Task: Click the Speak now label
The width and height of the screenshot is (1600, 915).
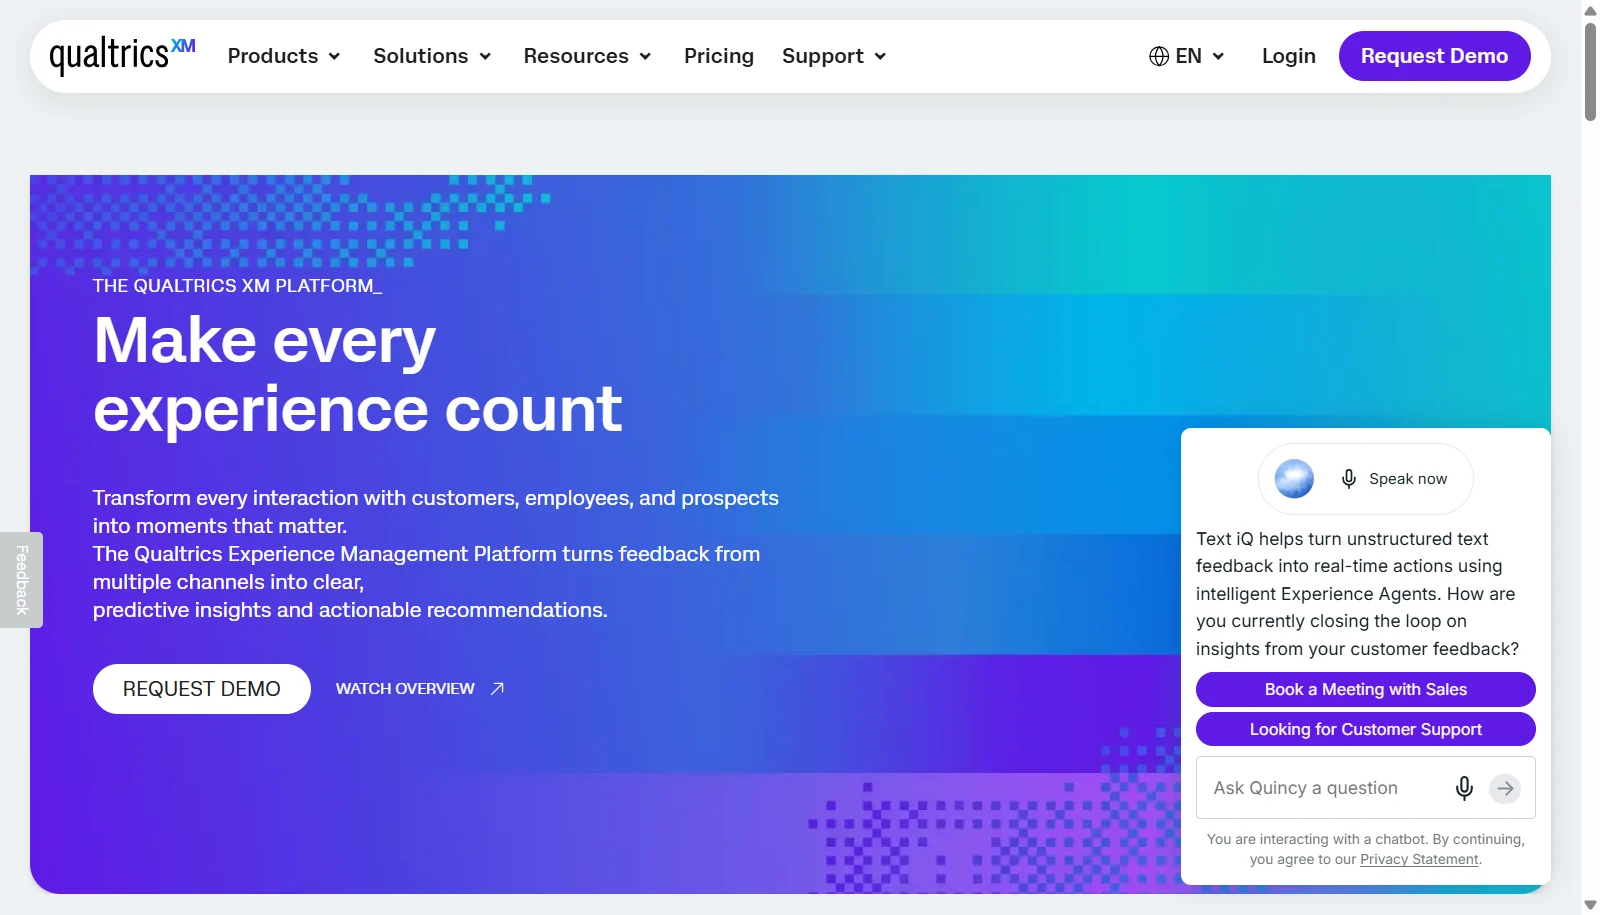Action: [1408, 479]
